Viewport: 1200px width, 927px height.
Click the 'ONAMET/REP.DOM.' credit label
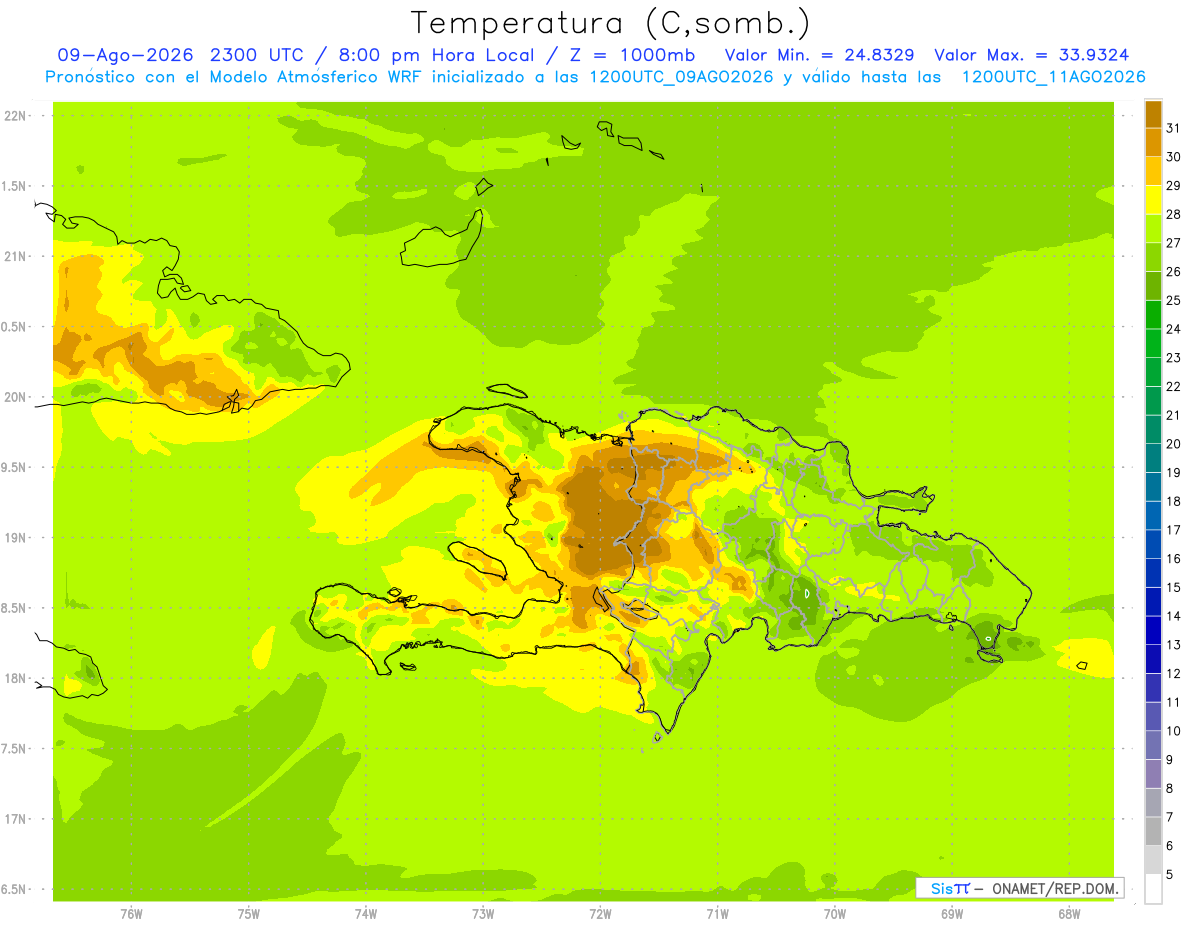click(x=1054, y=888)
